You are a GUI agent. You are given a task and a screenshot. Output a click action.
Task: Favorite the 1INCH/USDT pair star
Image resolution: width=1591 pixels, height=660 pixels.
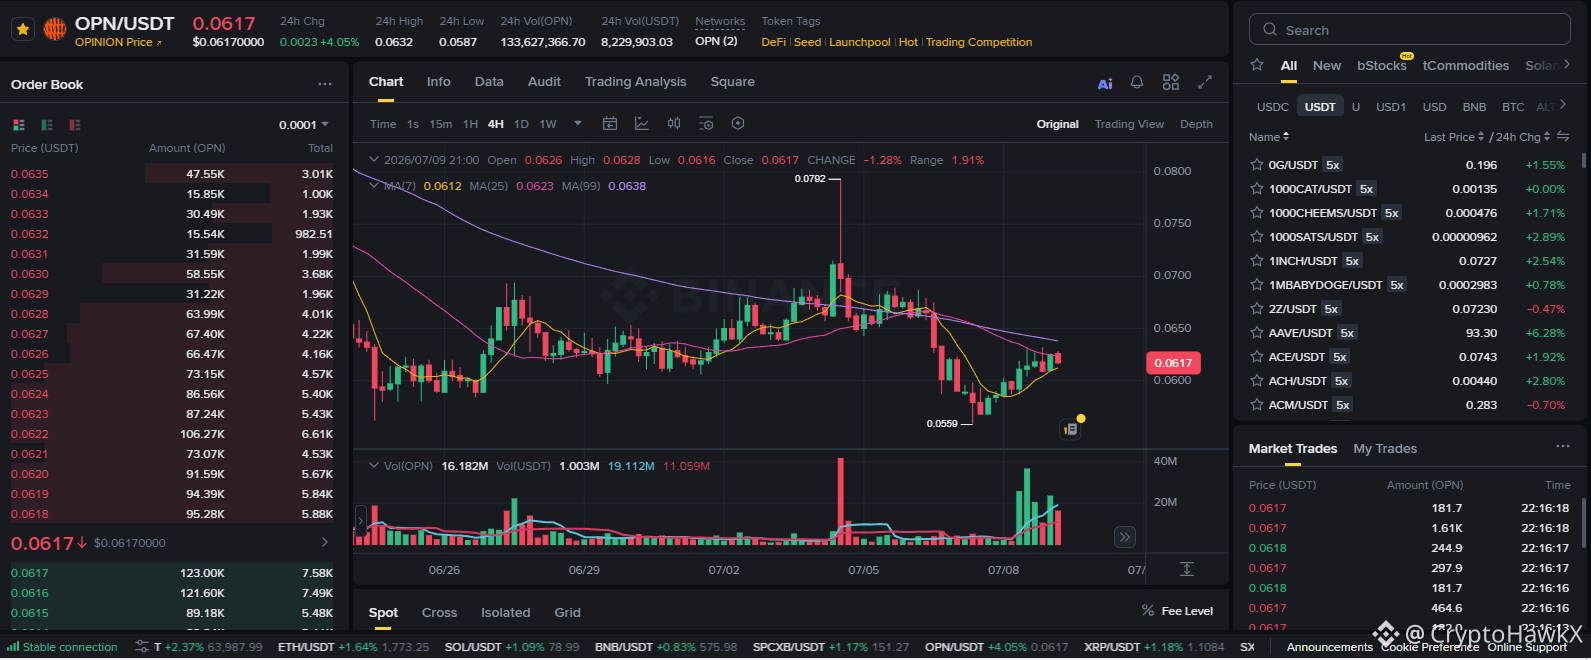click(x=1257, y=261)
